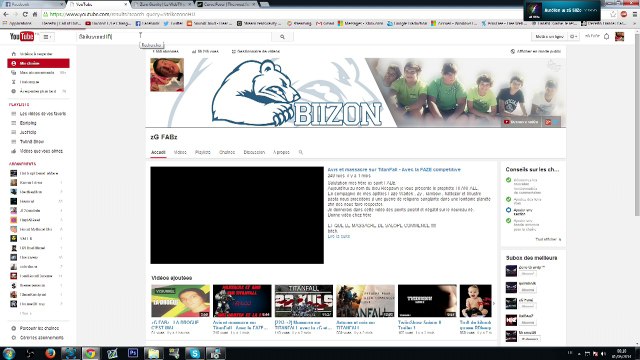Click the Twitter icon on banner

point(556,122)
